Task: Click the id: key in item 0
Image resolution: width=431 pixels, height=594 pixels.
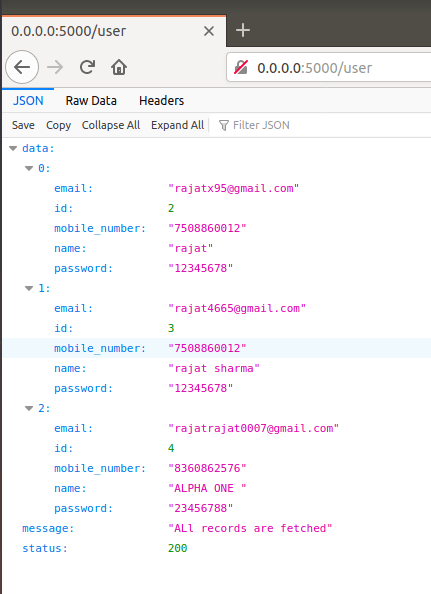Action: pyautogui.click(x=63, y=208)
